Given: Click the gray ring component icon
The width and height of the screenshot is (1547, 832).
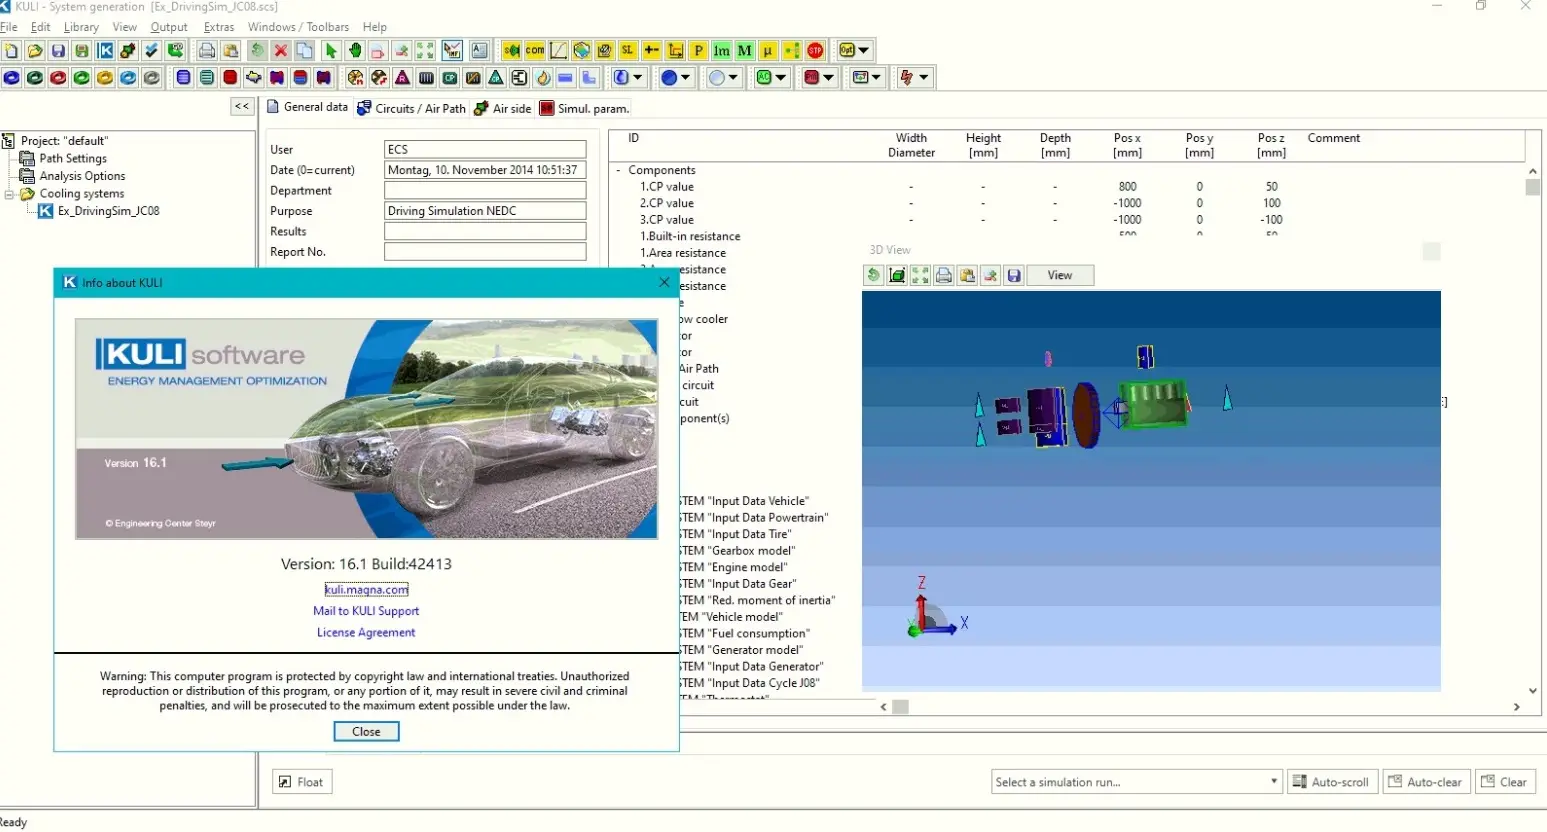Looking at the screenshot, I should tap(151, 77).
